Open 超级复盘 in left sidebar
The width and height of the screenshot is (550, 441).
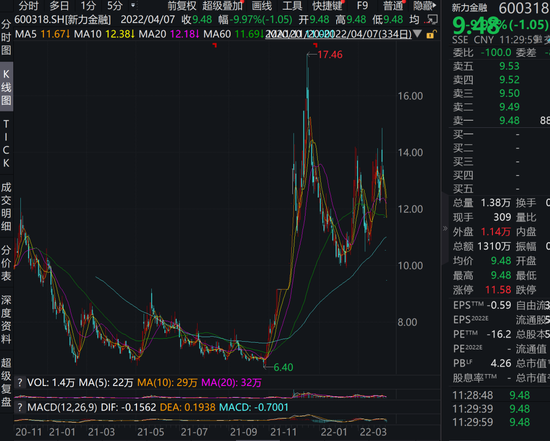click(x=6, y=382)
